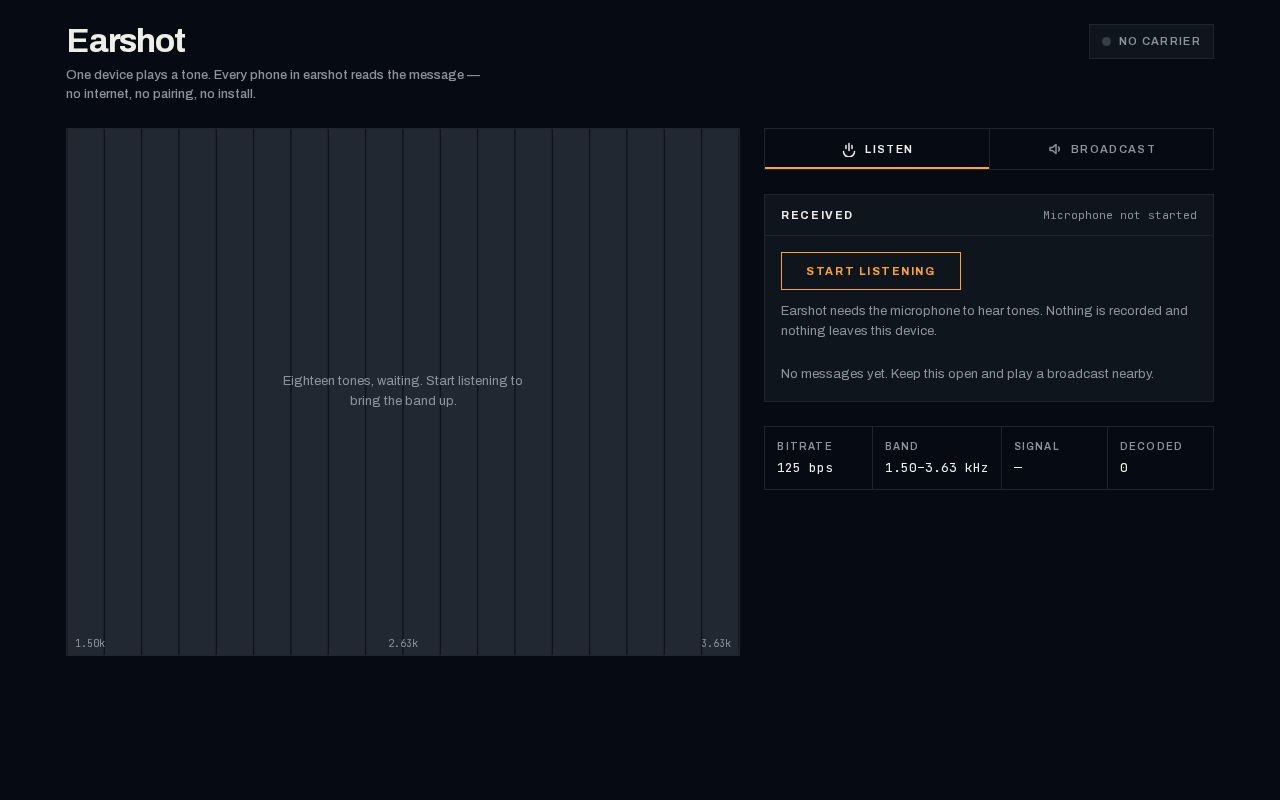Click the 'One device plays a tone' tagline
Viewport: 1280px width, 800px height.
(273, 84)
